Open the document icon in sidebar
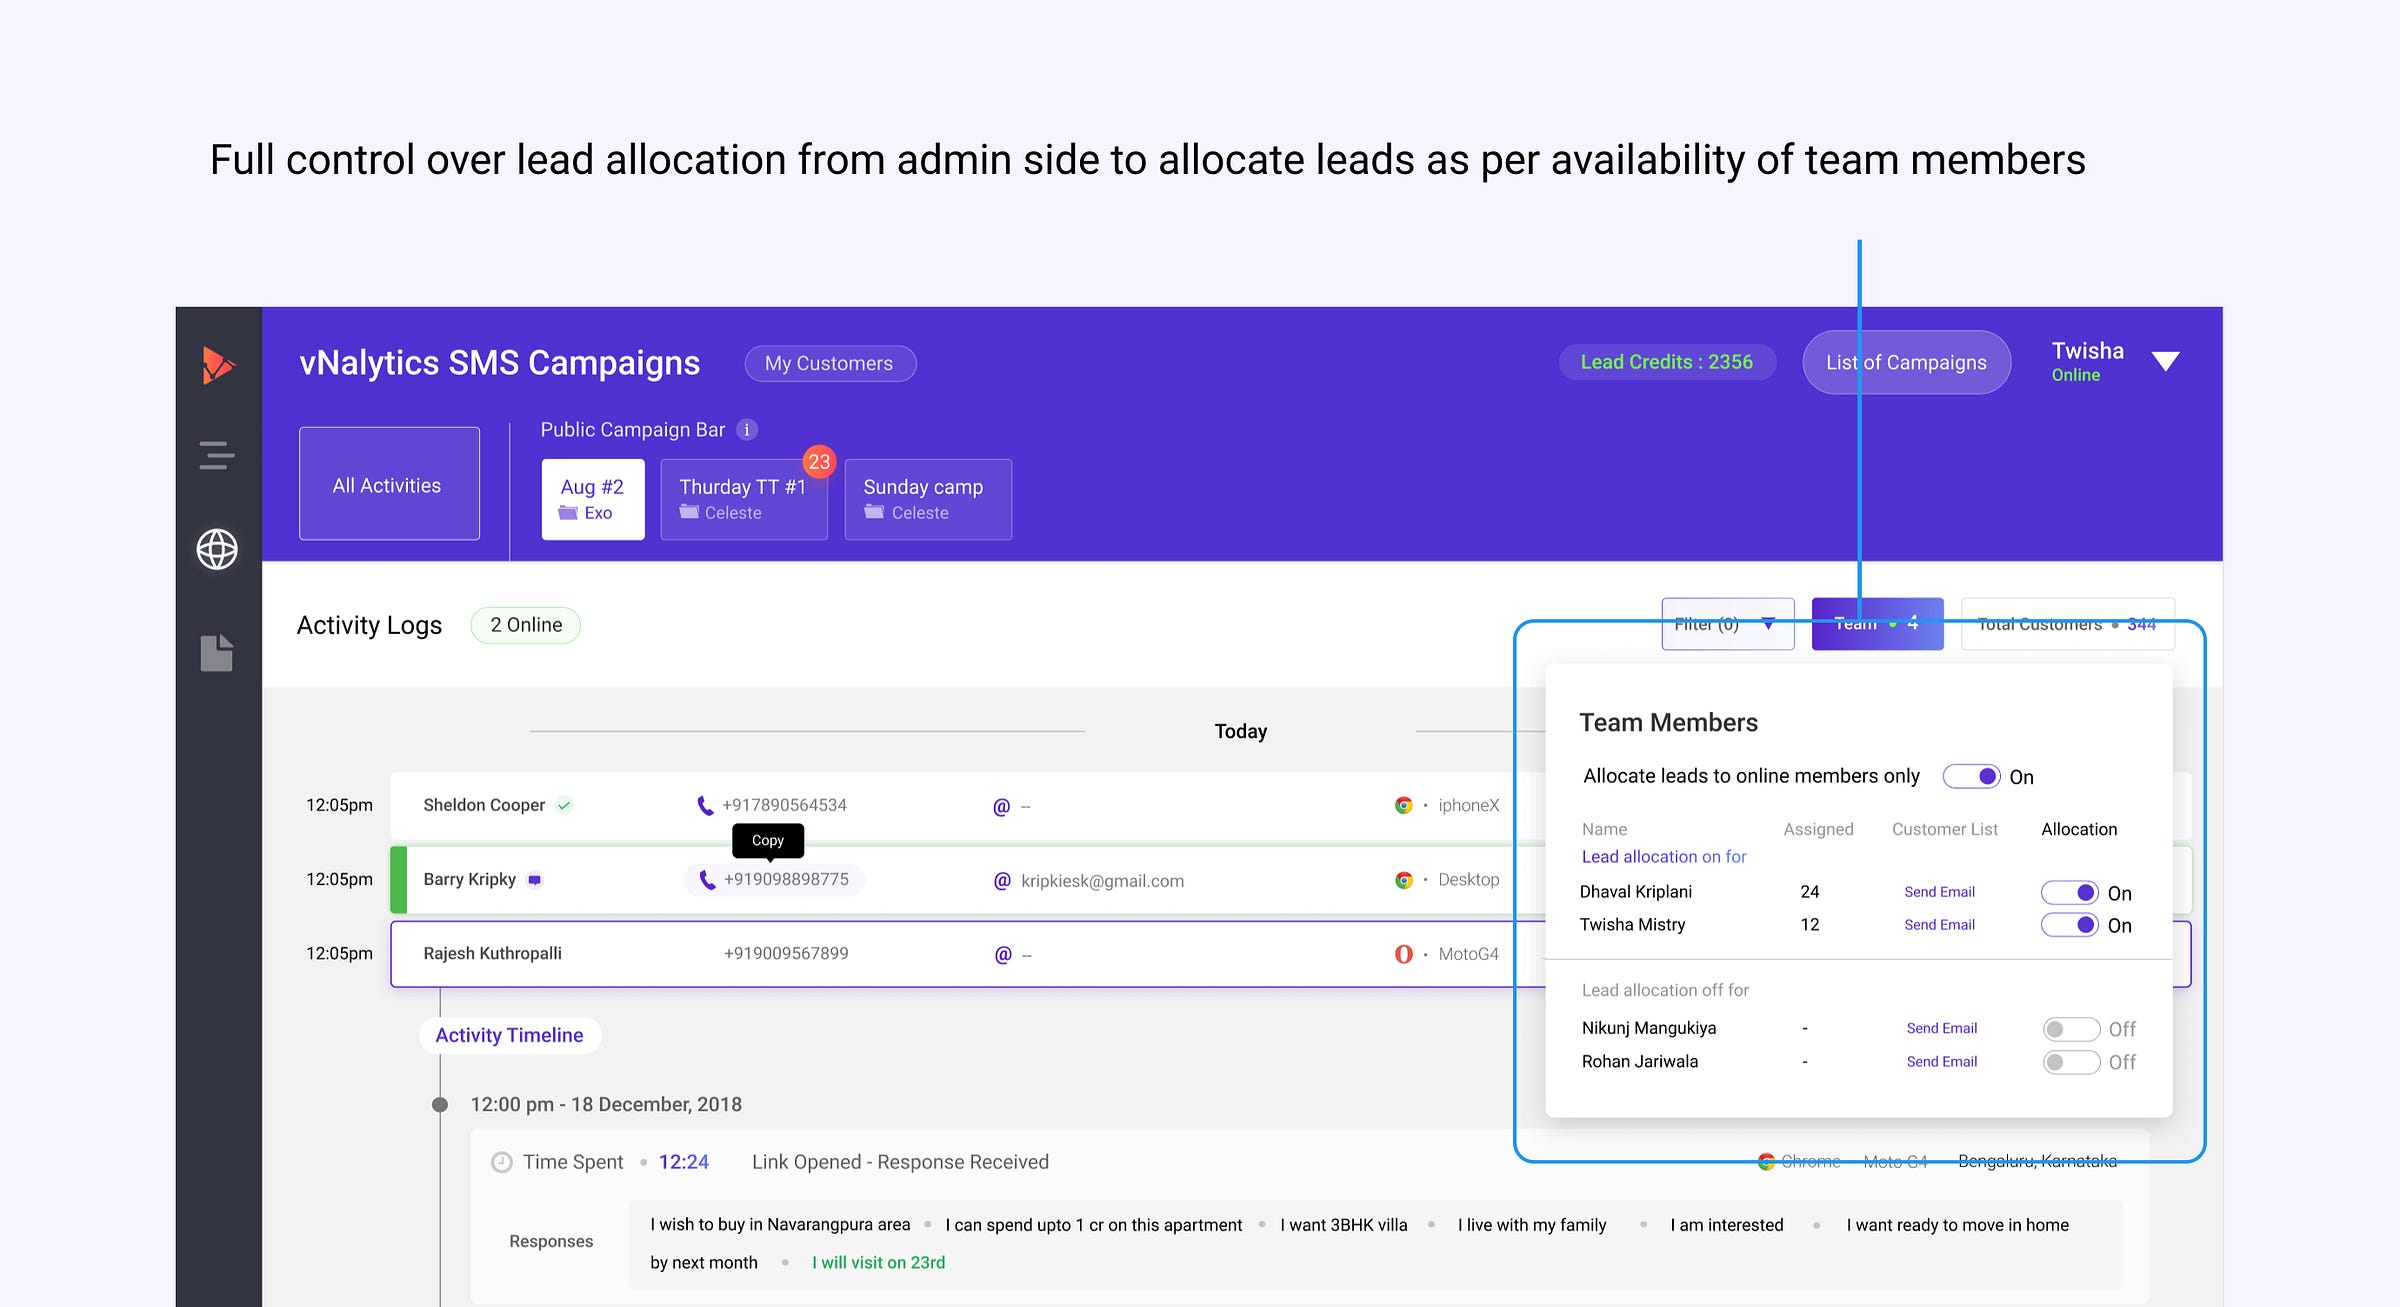The height and width of the screenshot is (1307, 2400). pos(217,653)
